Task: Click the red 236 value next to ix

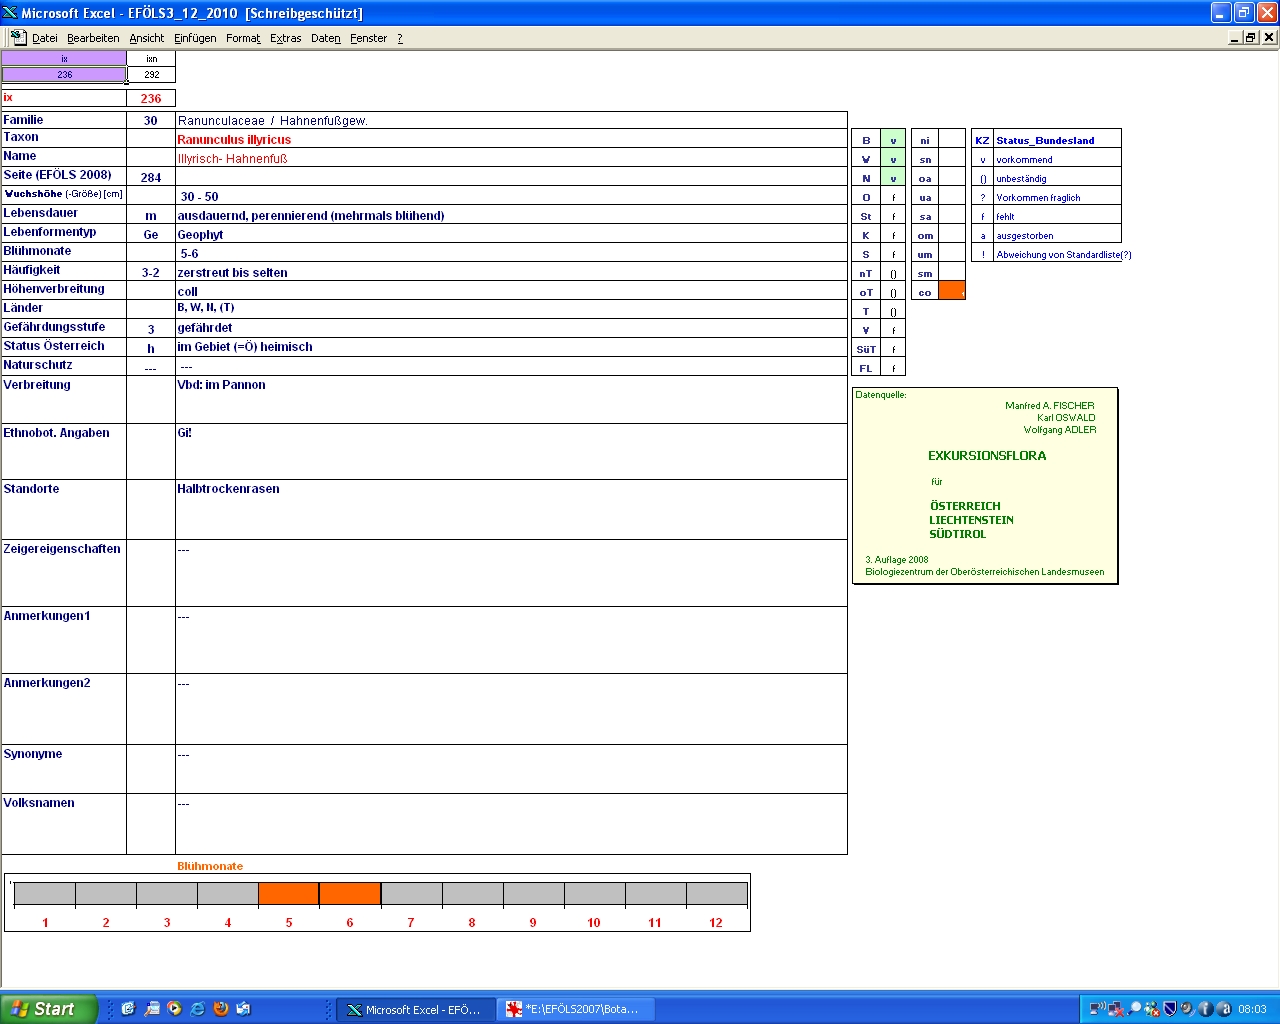Action: (x=151, y=98)
